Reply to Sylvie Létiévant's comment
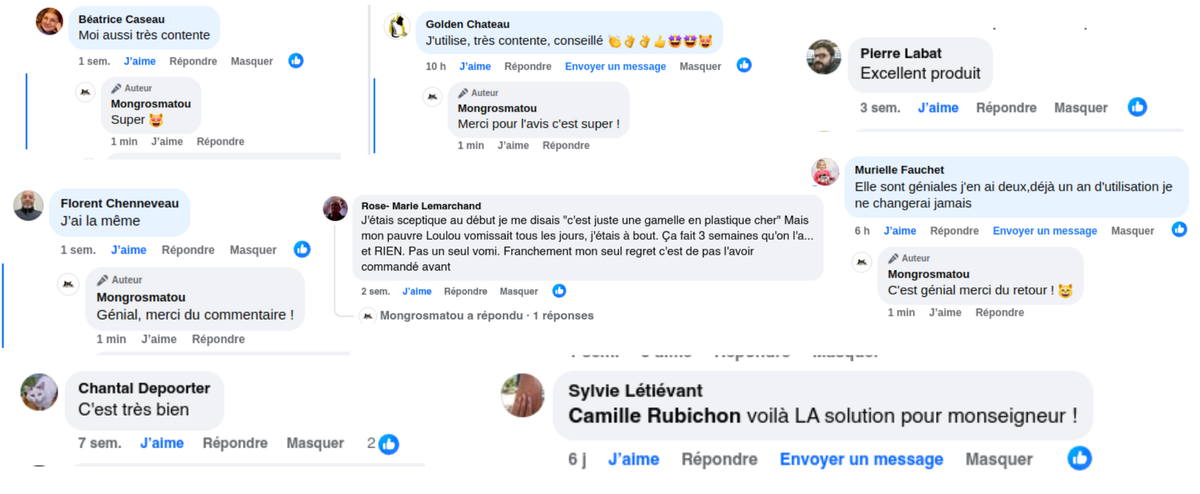1200x494 pixels. [719, 459]
